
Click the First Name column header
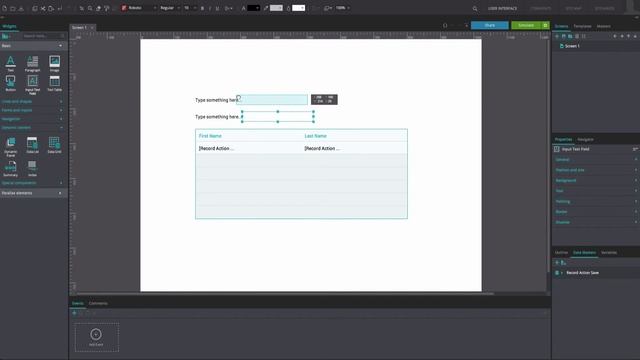pyautogui.click(x=210, y=136)
